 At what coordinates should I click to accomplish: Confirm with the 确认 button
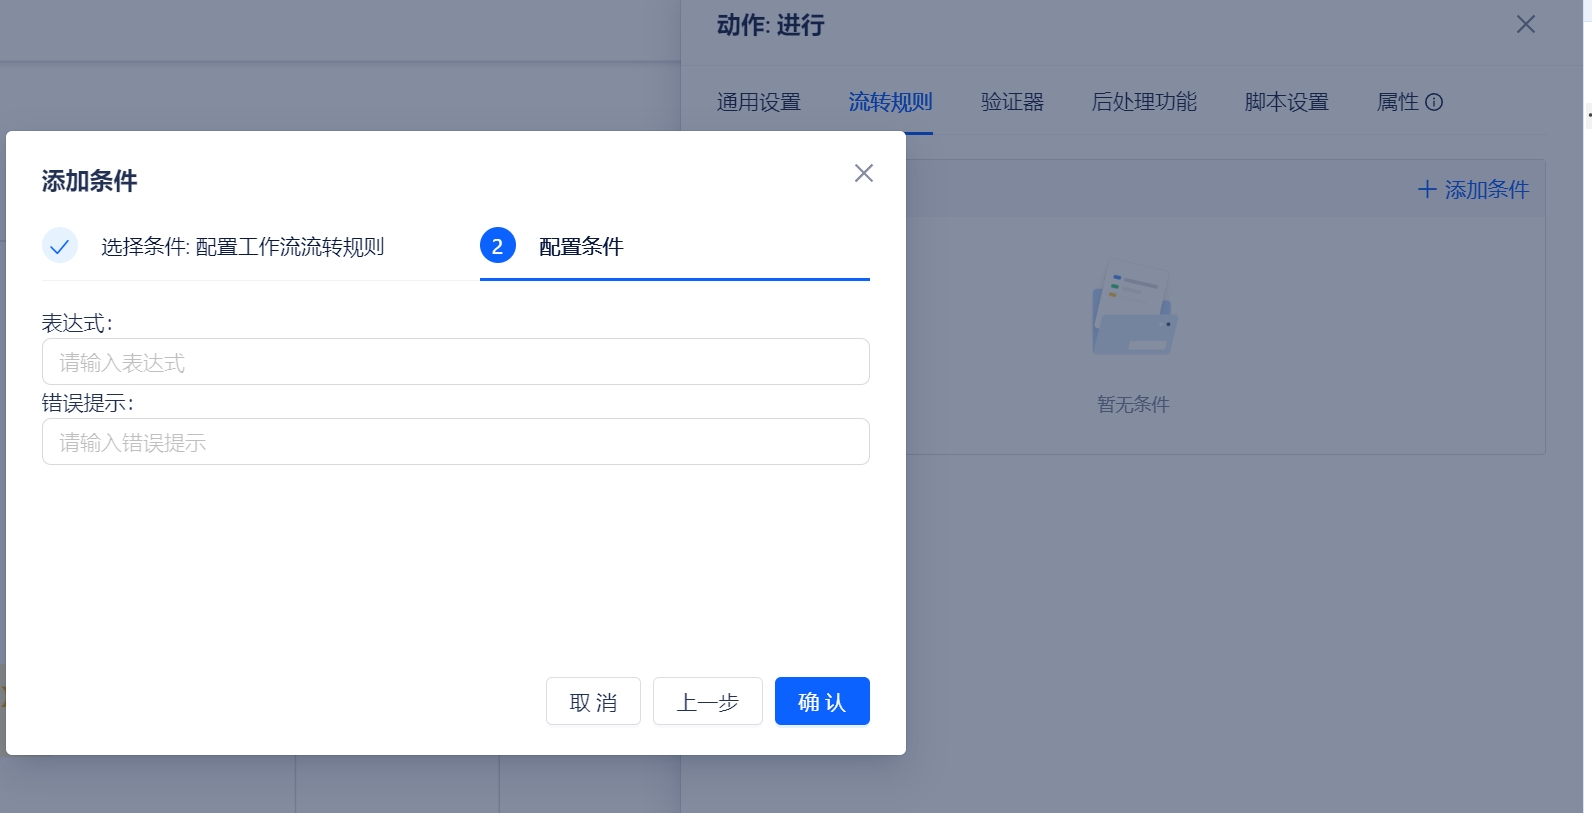(x=822, y=701)
